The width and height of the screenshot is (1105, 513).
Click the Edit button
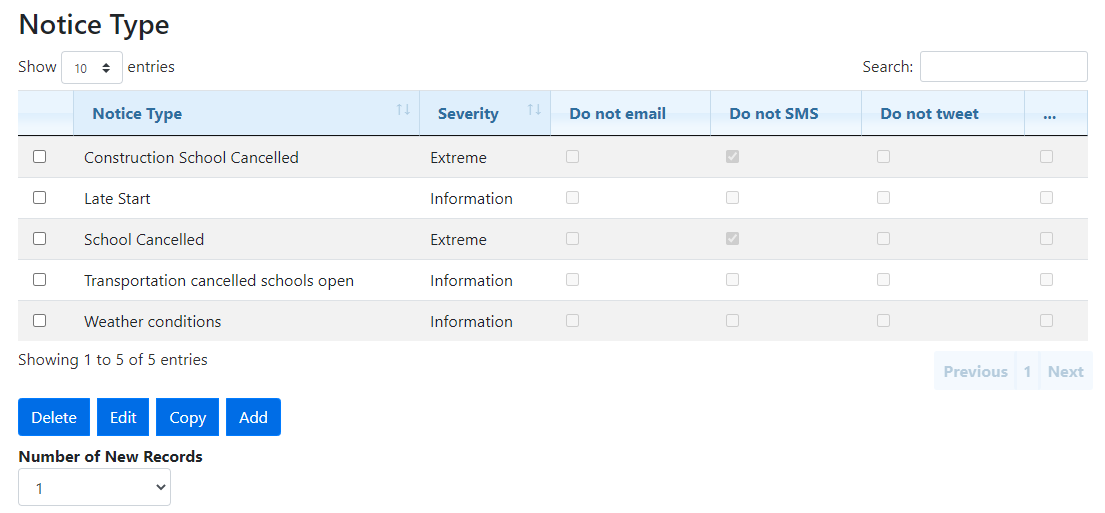(x=123, y=417)
